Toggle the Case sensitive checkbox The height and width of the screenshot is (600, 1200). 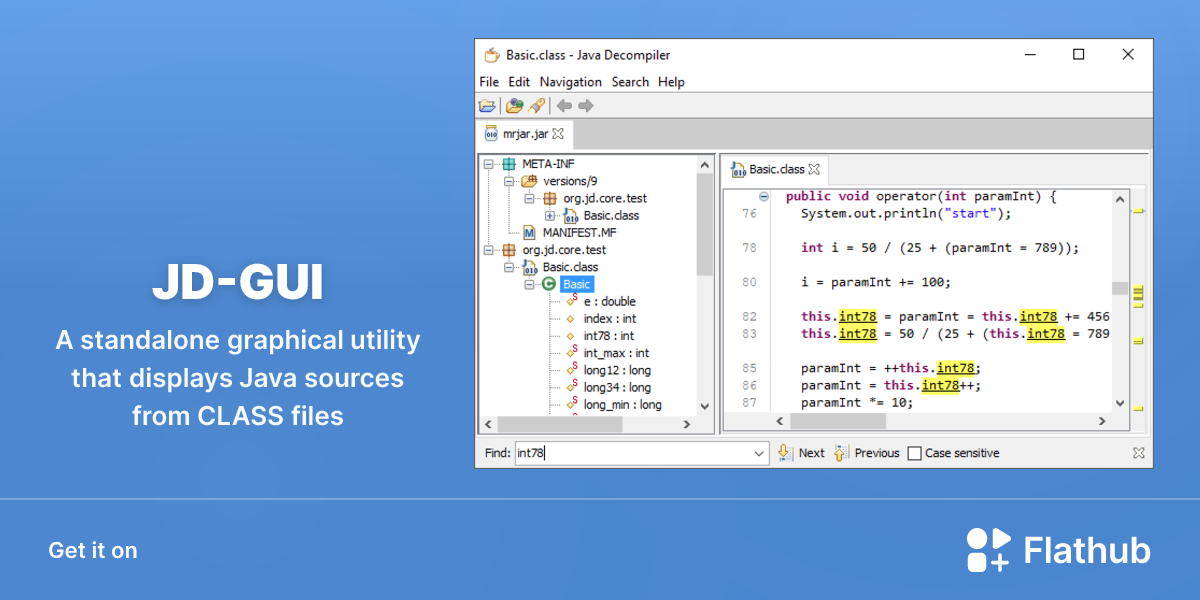pos(914,453)
